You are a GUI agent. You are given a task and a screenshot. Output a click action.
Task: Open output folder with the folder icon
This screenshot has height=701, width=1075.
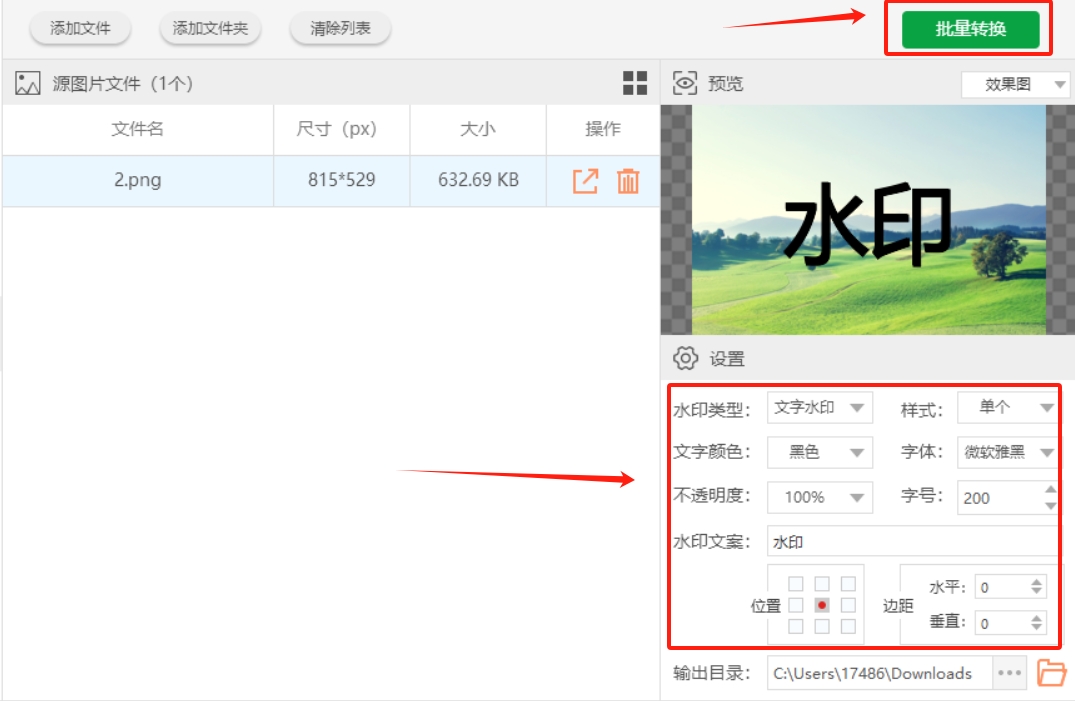click(x=1051, y=672)
